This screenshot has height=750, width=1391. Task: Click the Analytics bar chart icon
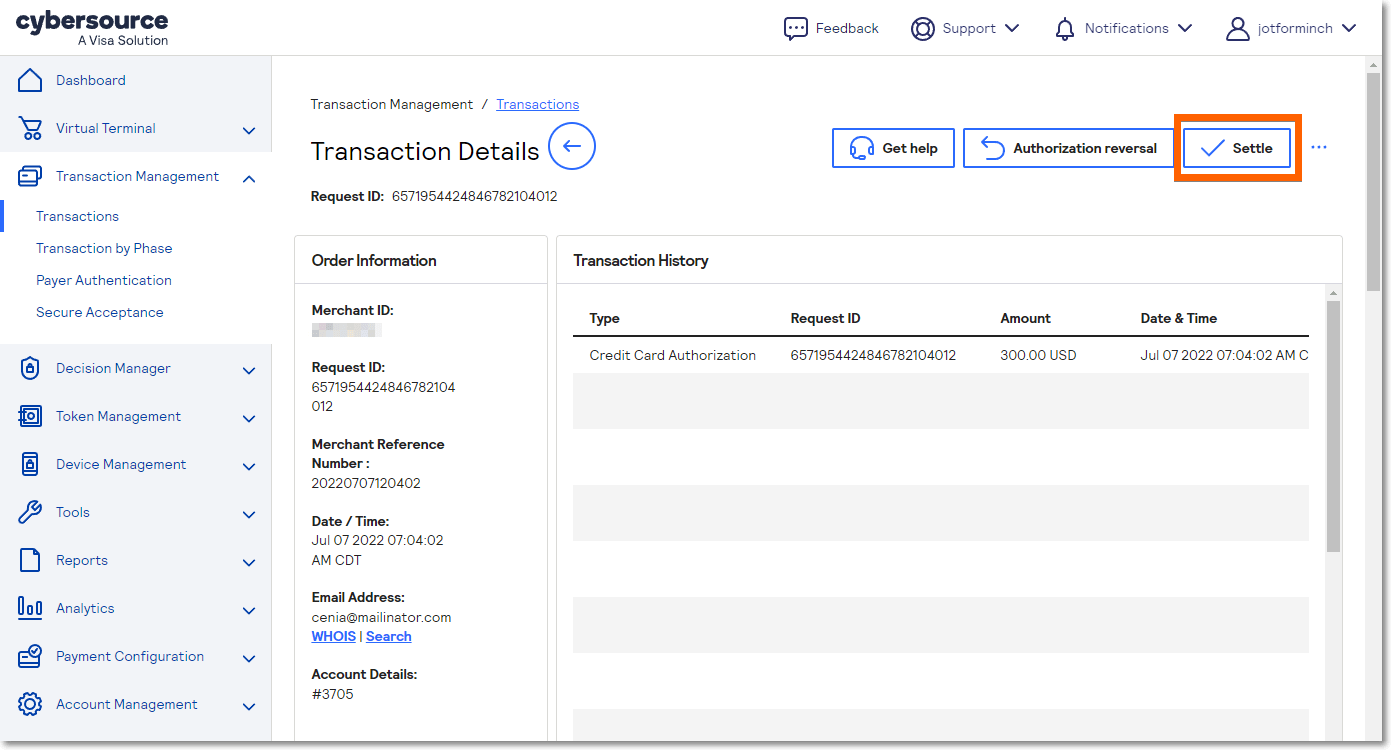coord(30,608)
